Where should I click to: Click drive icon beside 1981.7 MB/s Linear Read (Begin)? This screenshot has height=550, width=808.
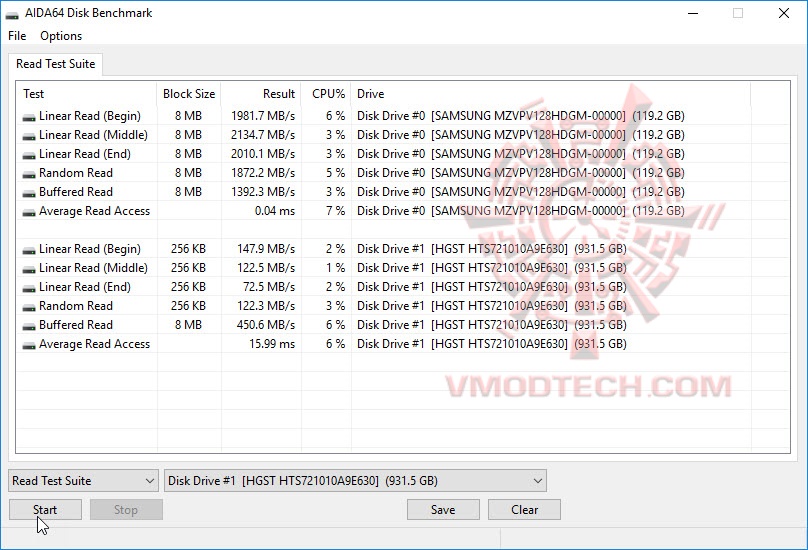tap(29, 117)
